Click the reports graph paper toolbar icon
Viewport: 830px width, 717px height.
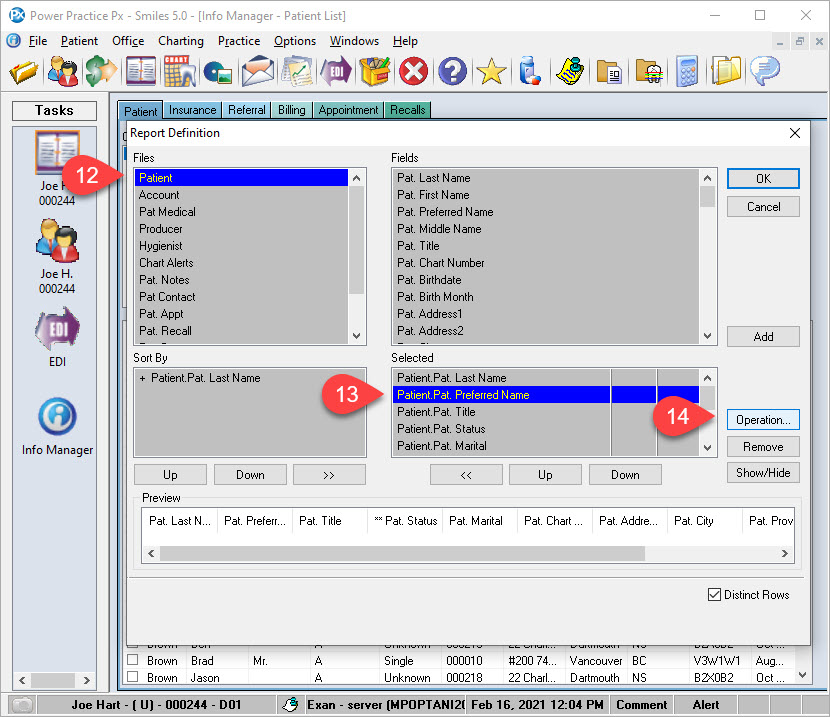click(x=296, y=71)
